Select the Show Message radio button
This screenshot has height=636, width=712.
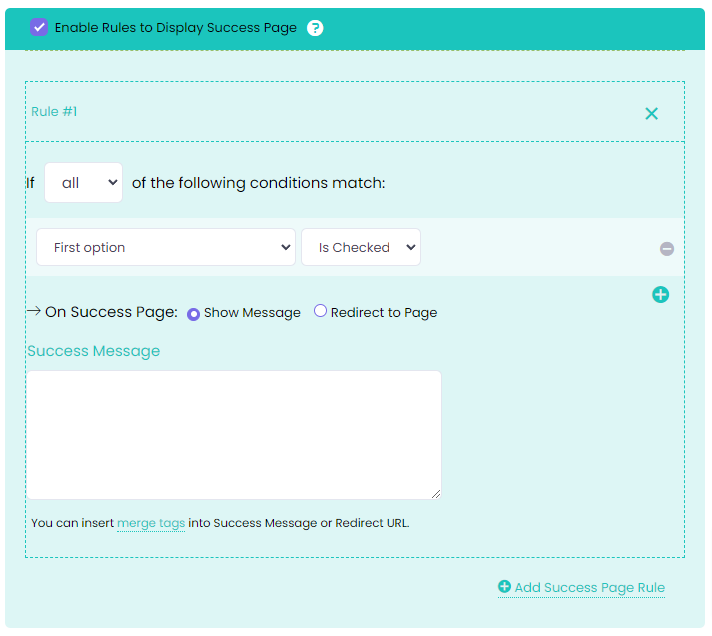(x=194, y=313)
